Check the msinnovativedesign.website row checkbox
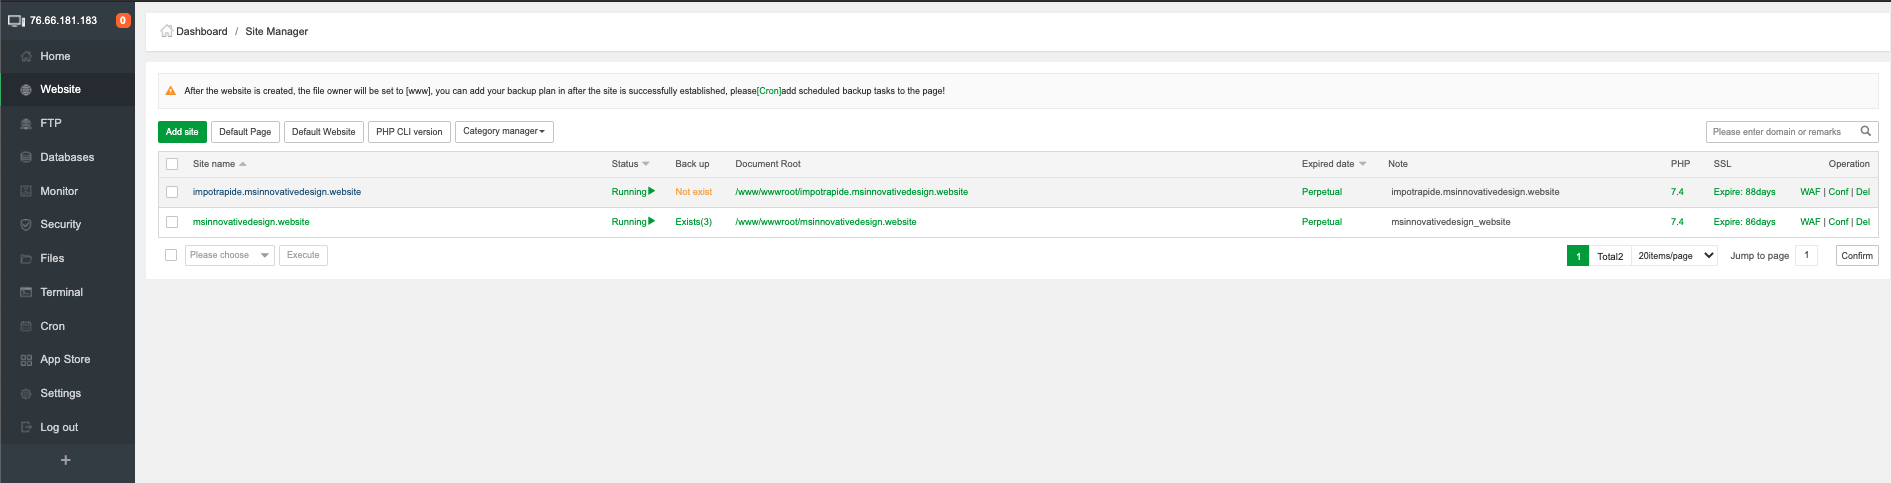Image resolution: width=1891 pixels, height=483 pixels. pyautogui.click(x=172, y=222)
